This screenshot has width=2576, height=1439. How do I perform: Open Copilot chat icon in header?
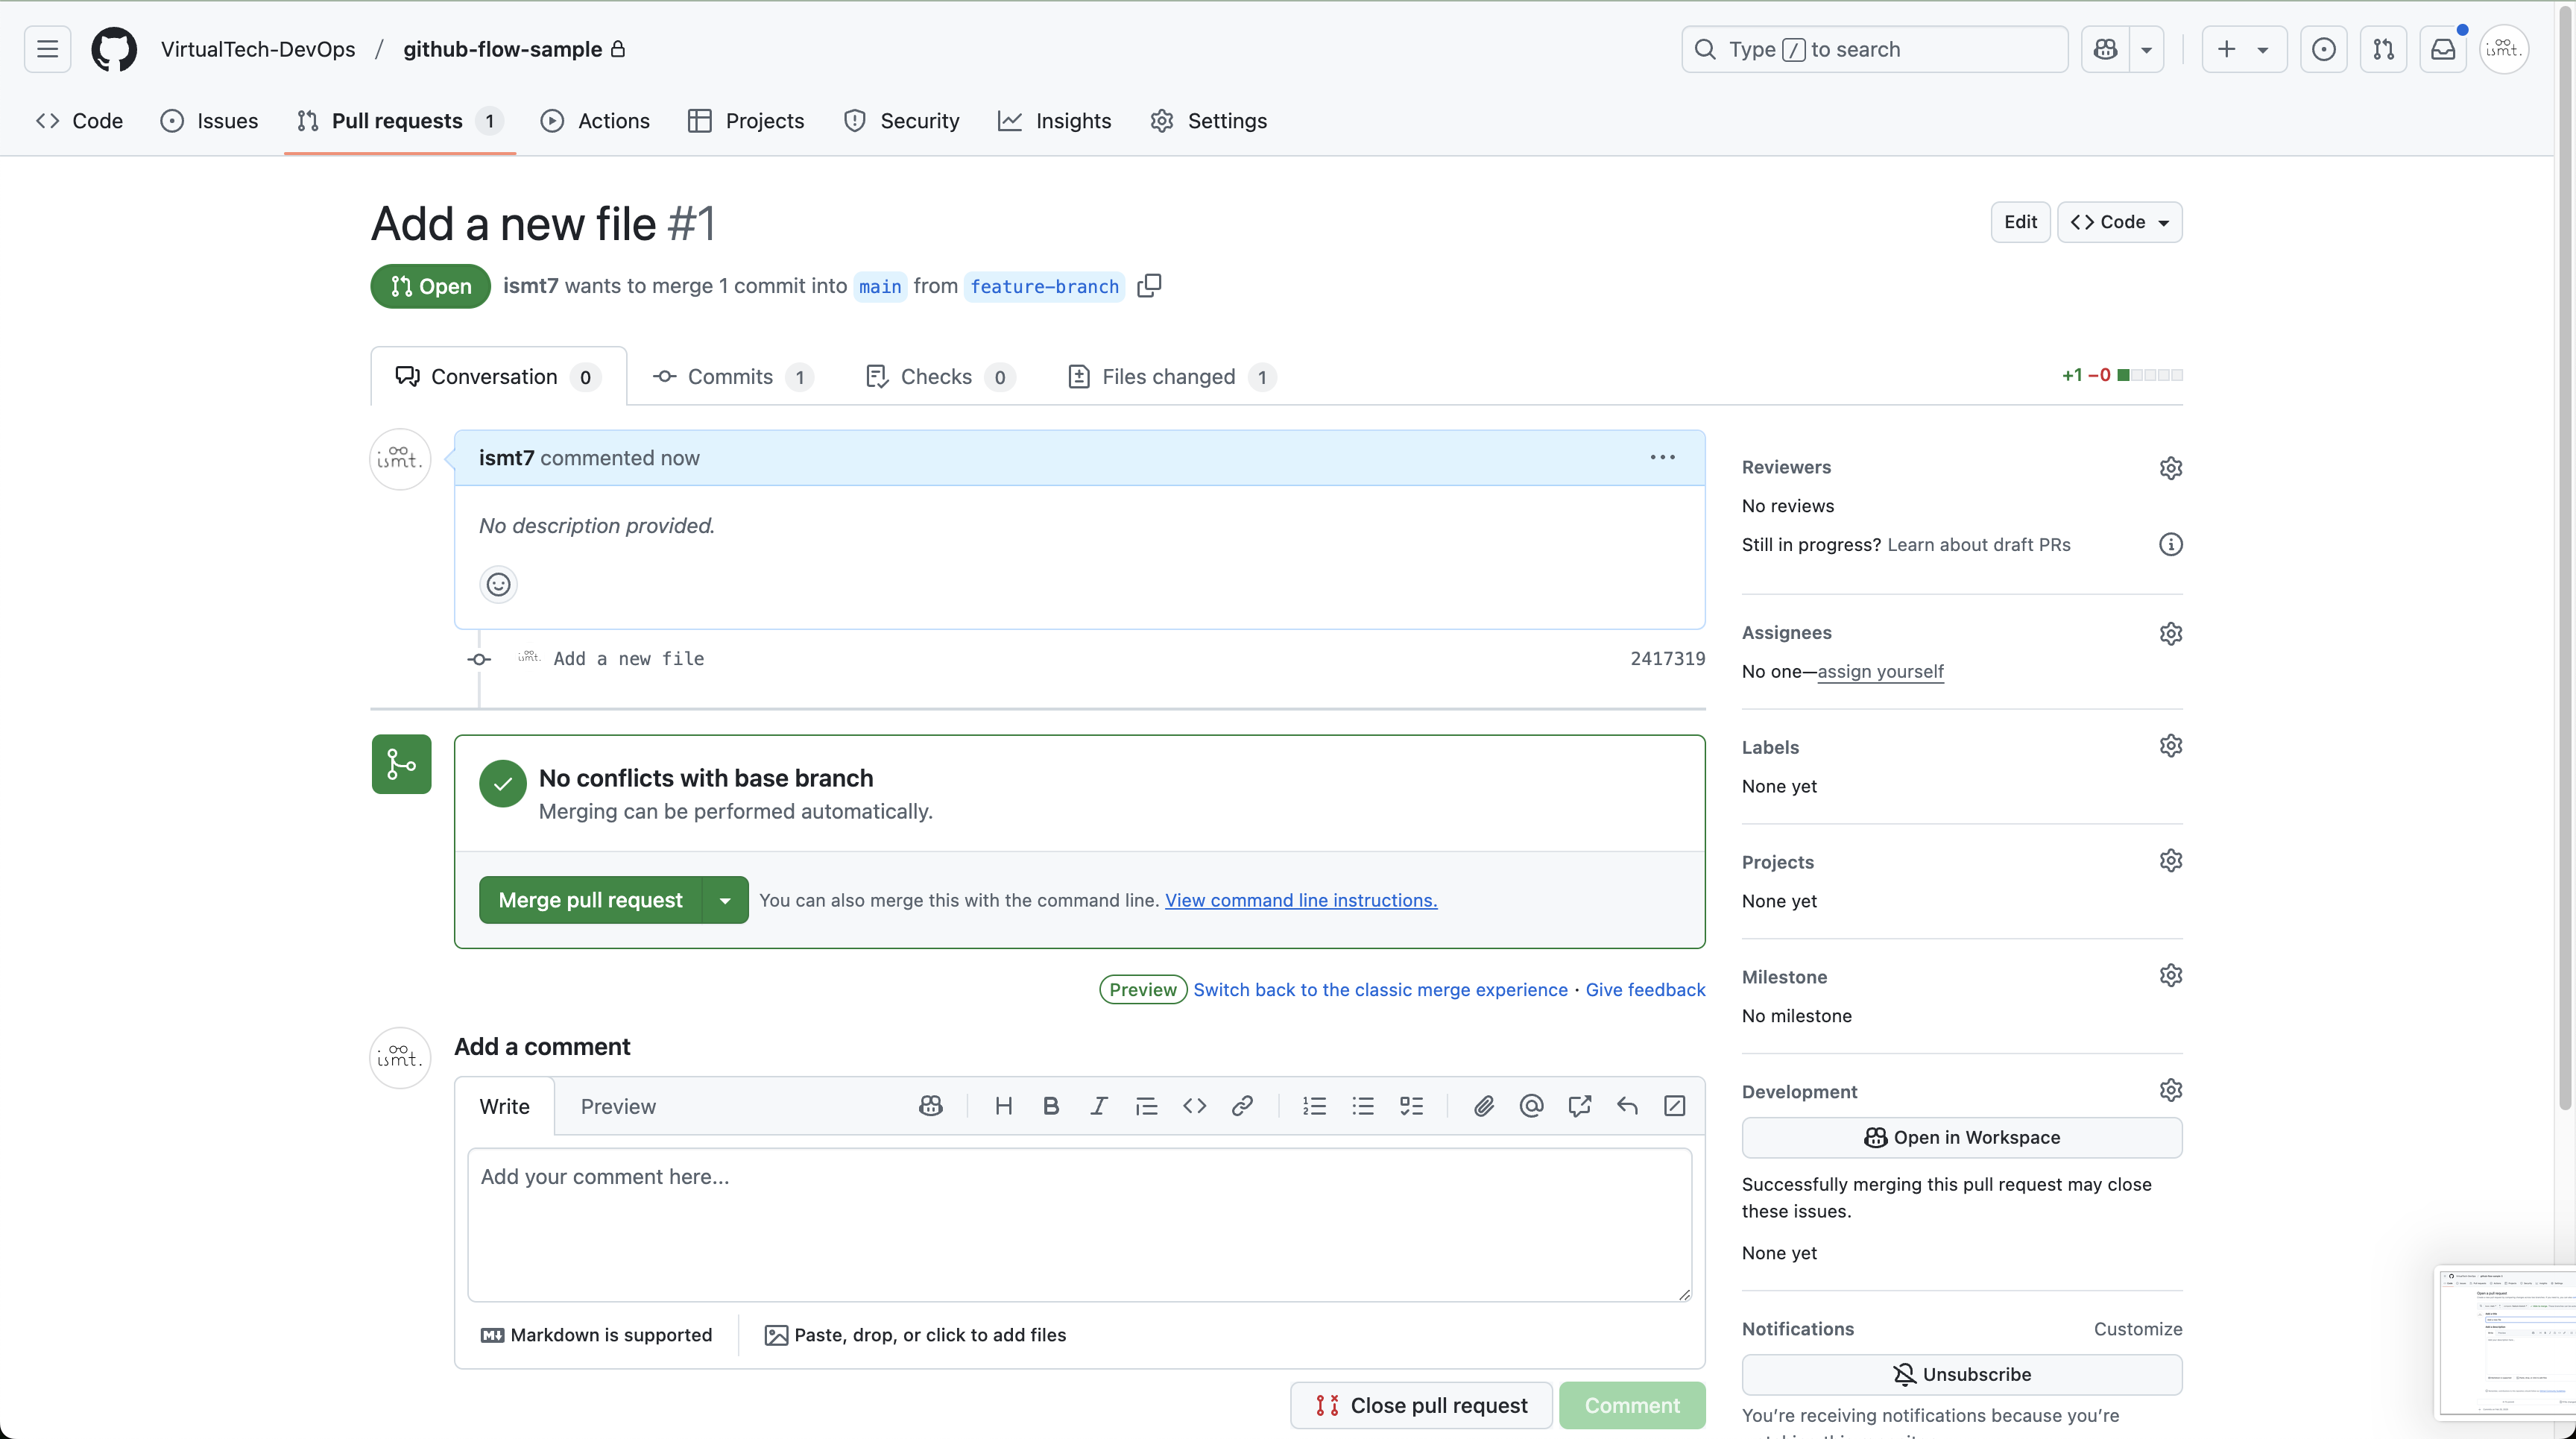coord(2106,49)
